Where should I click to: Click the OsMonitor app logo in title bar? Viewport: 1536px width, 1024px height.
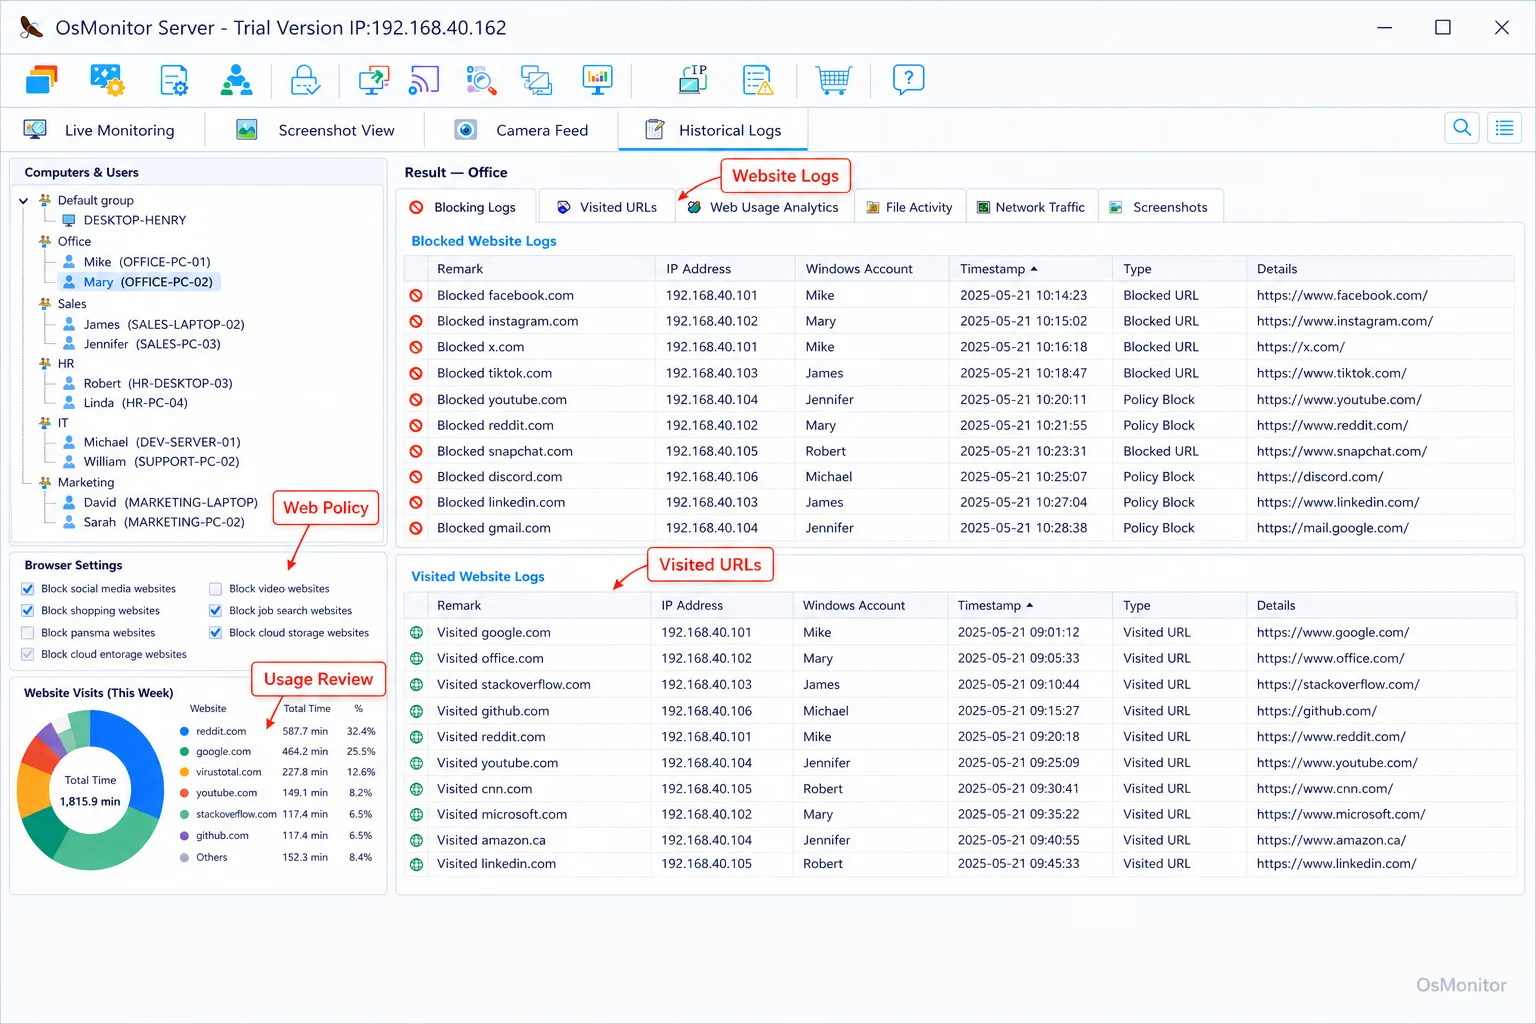pyautogui.click(x=31, y=27)
